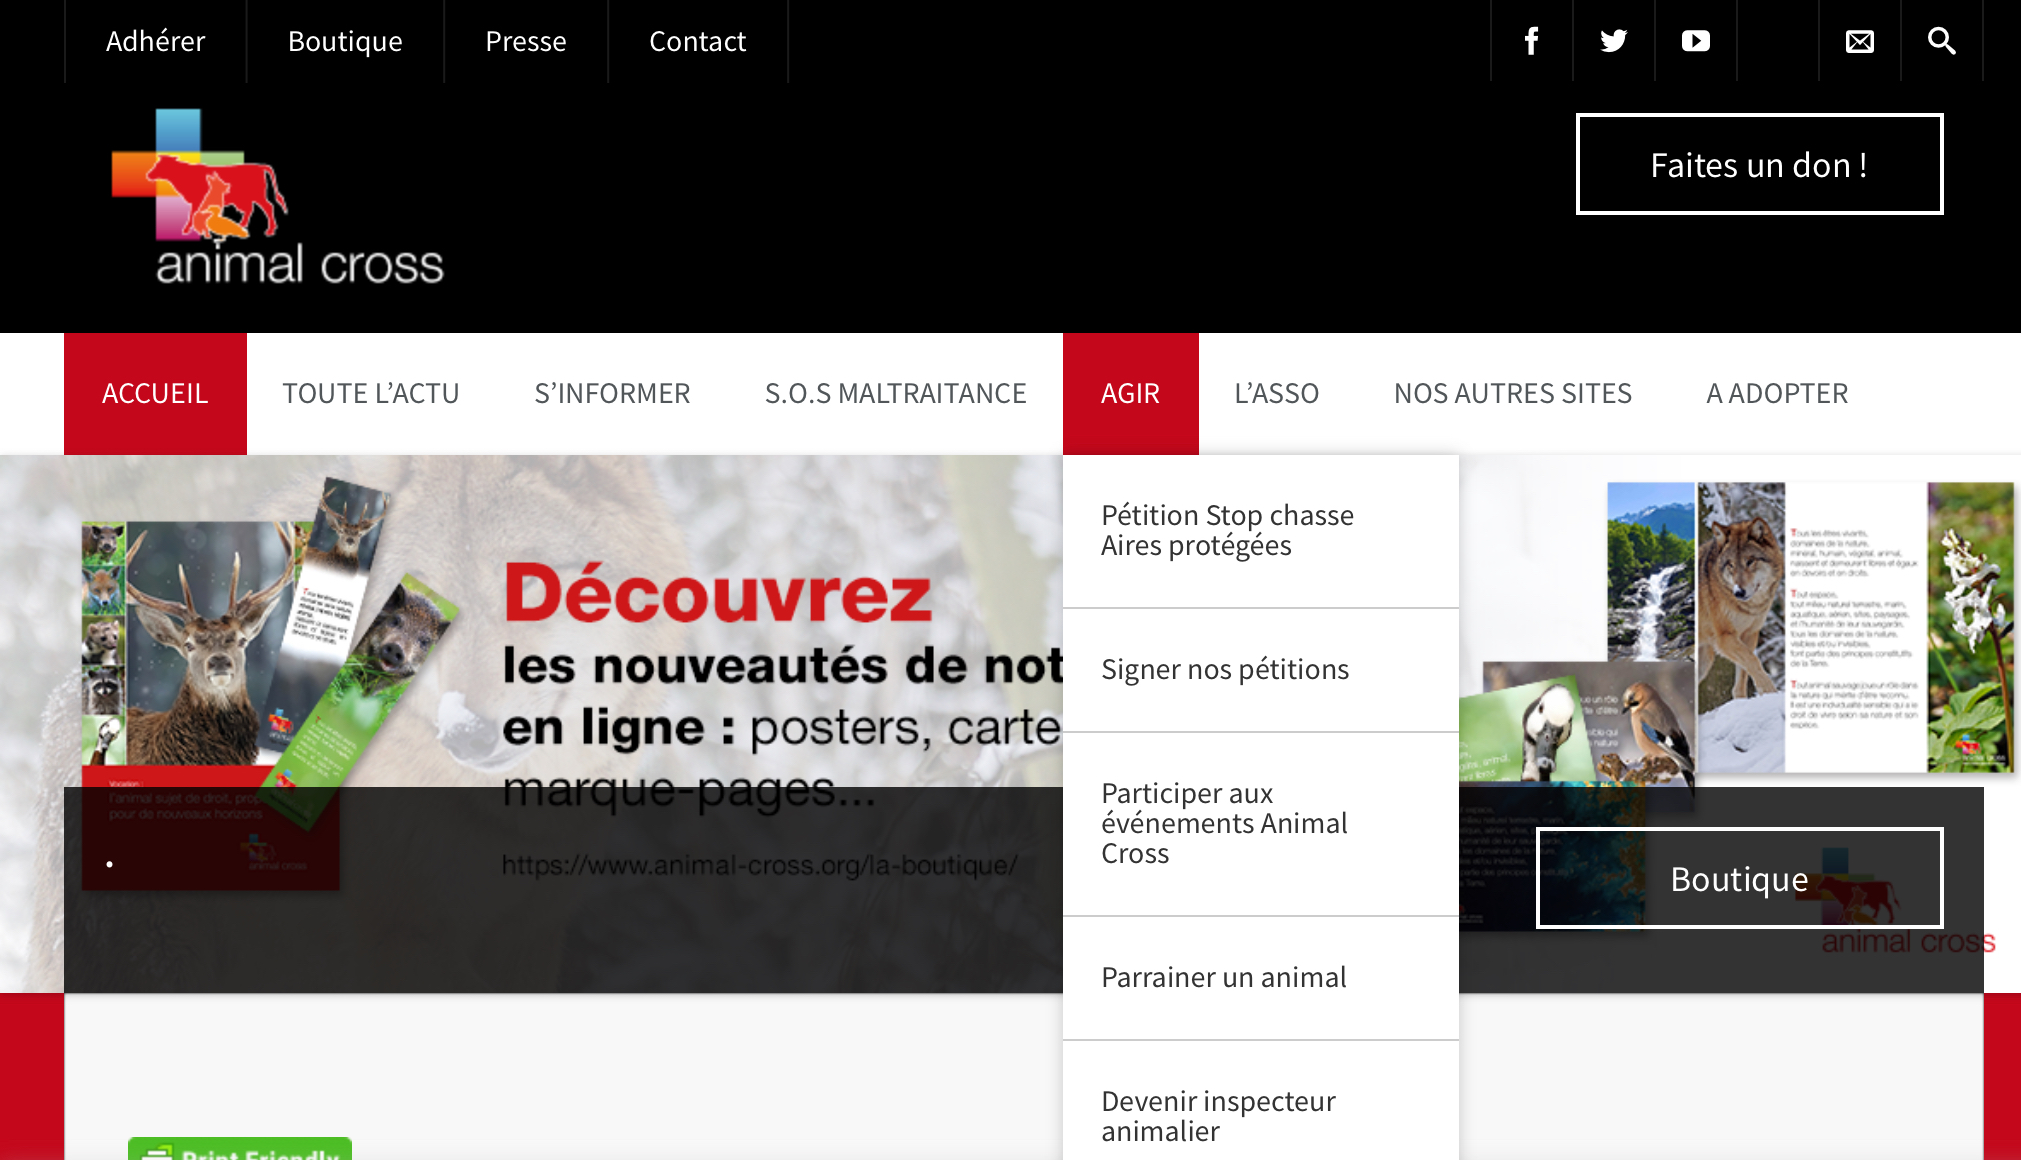Click the boutique URL in banner

click(x=759, y=865)
